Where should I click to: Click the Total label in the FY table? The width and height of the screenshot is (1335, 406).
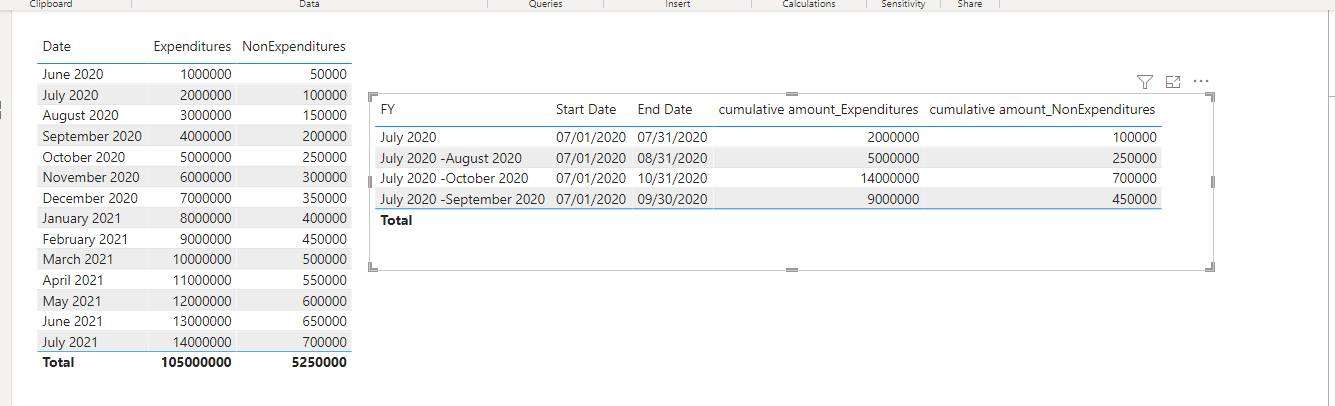click(x=396, y=220)
